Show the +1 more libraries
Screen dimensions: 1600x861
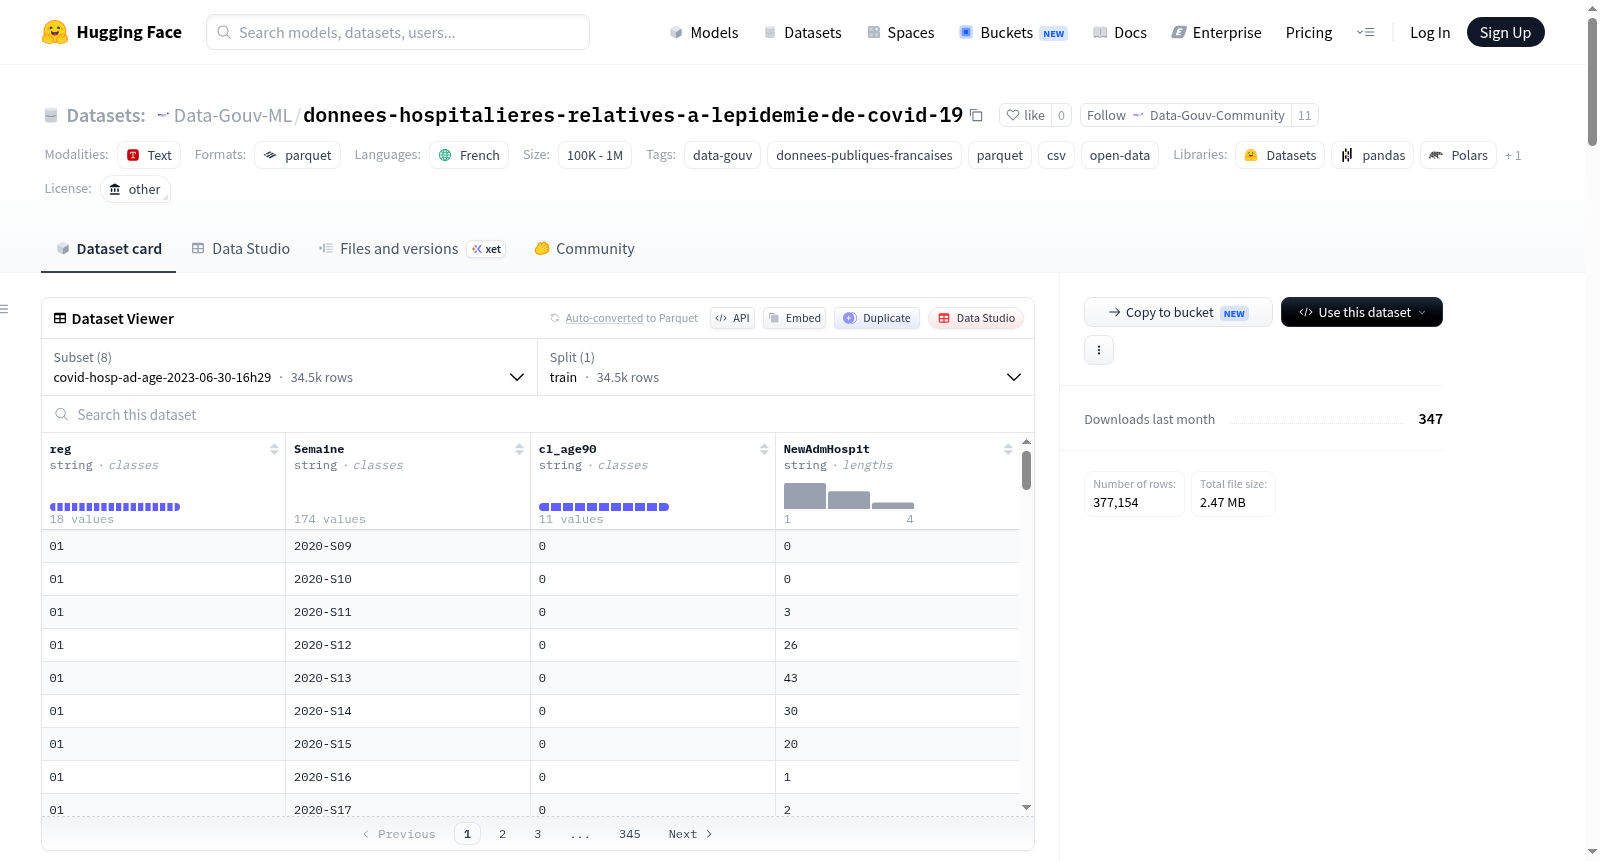pos(1513,155)
